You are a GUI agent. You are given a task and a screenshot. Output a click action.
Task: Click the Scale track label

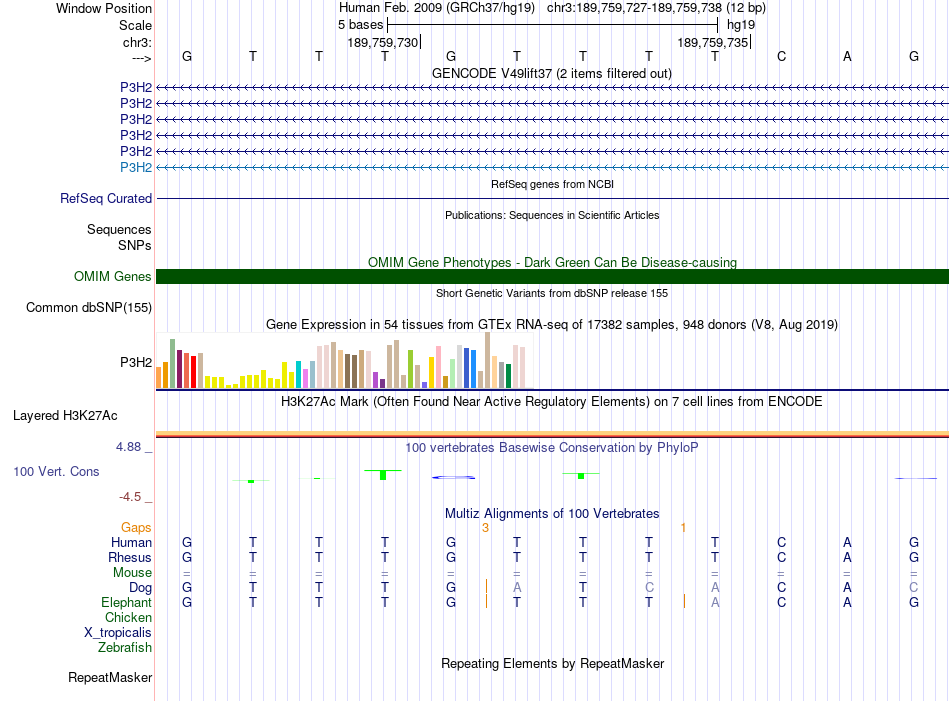[135, 25]
